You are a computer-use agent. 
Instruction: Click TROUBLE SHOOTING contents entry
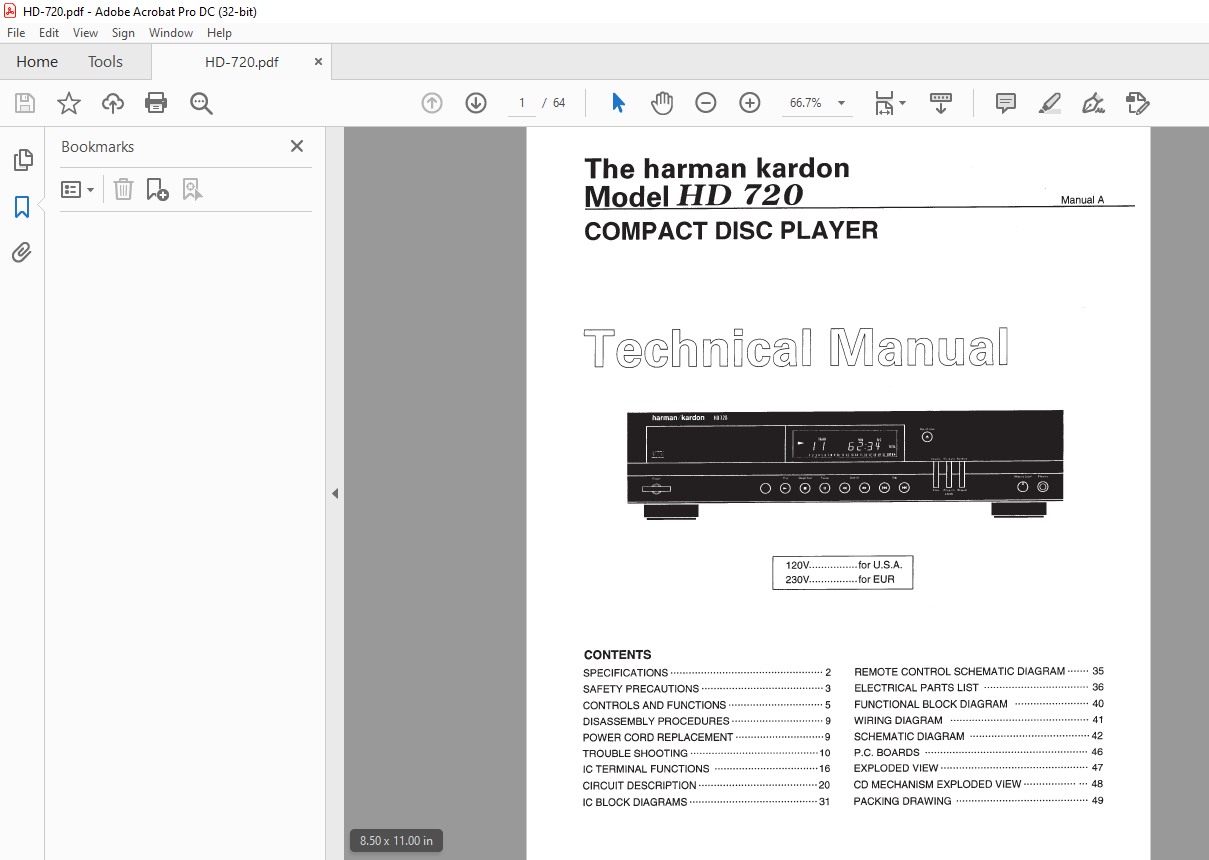[707, 753]
